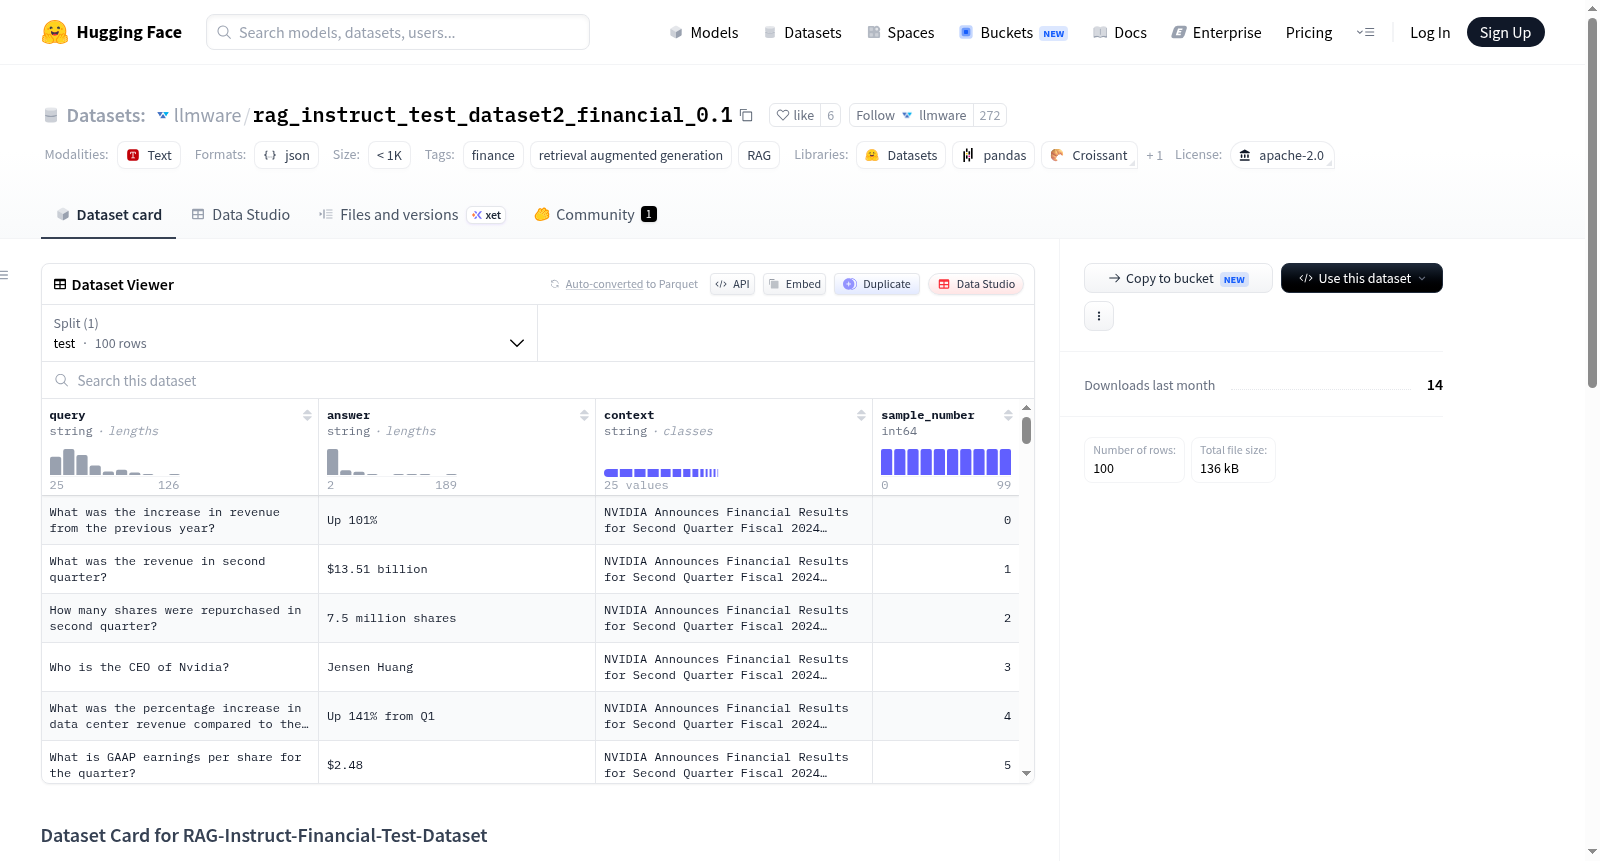Click the Text modality tag
Screen dimensions: 1600x861
(x=149, y=155)
